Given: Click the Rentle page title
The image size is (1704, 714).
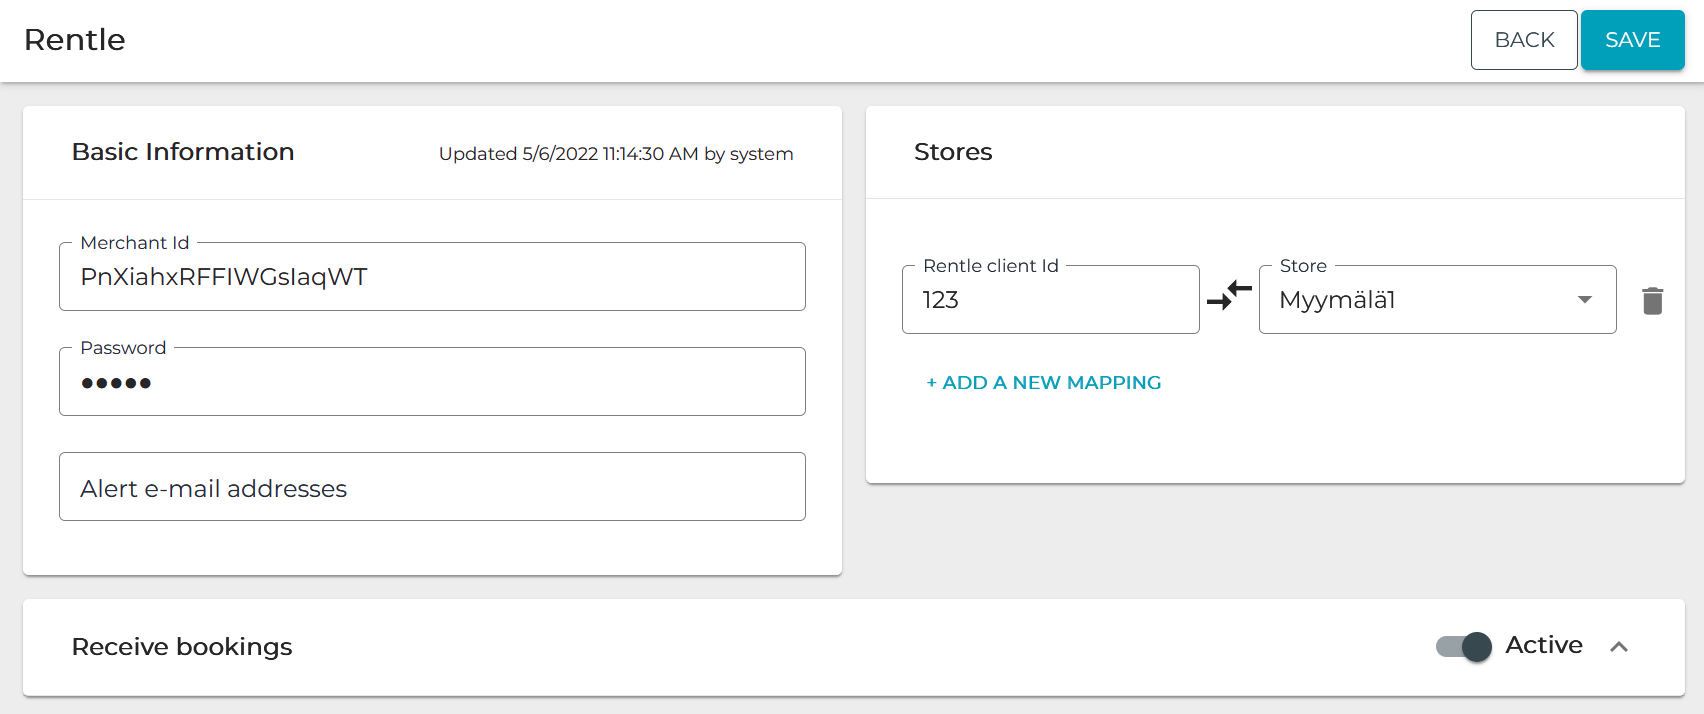Looking at the screenshot, I should pos(75,40).
